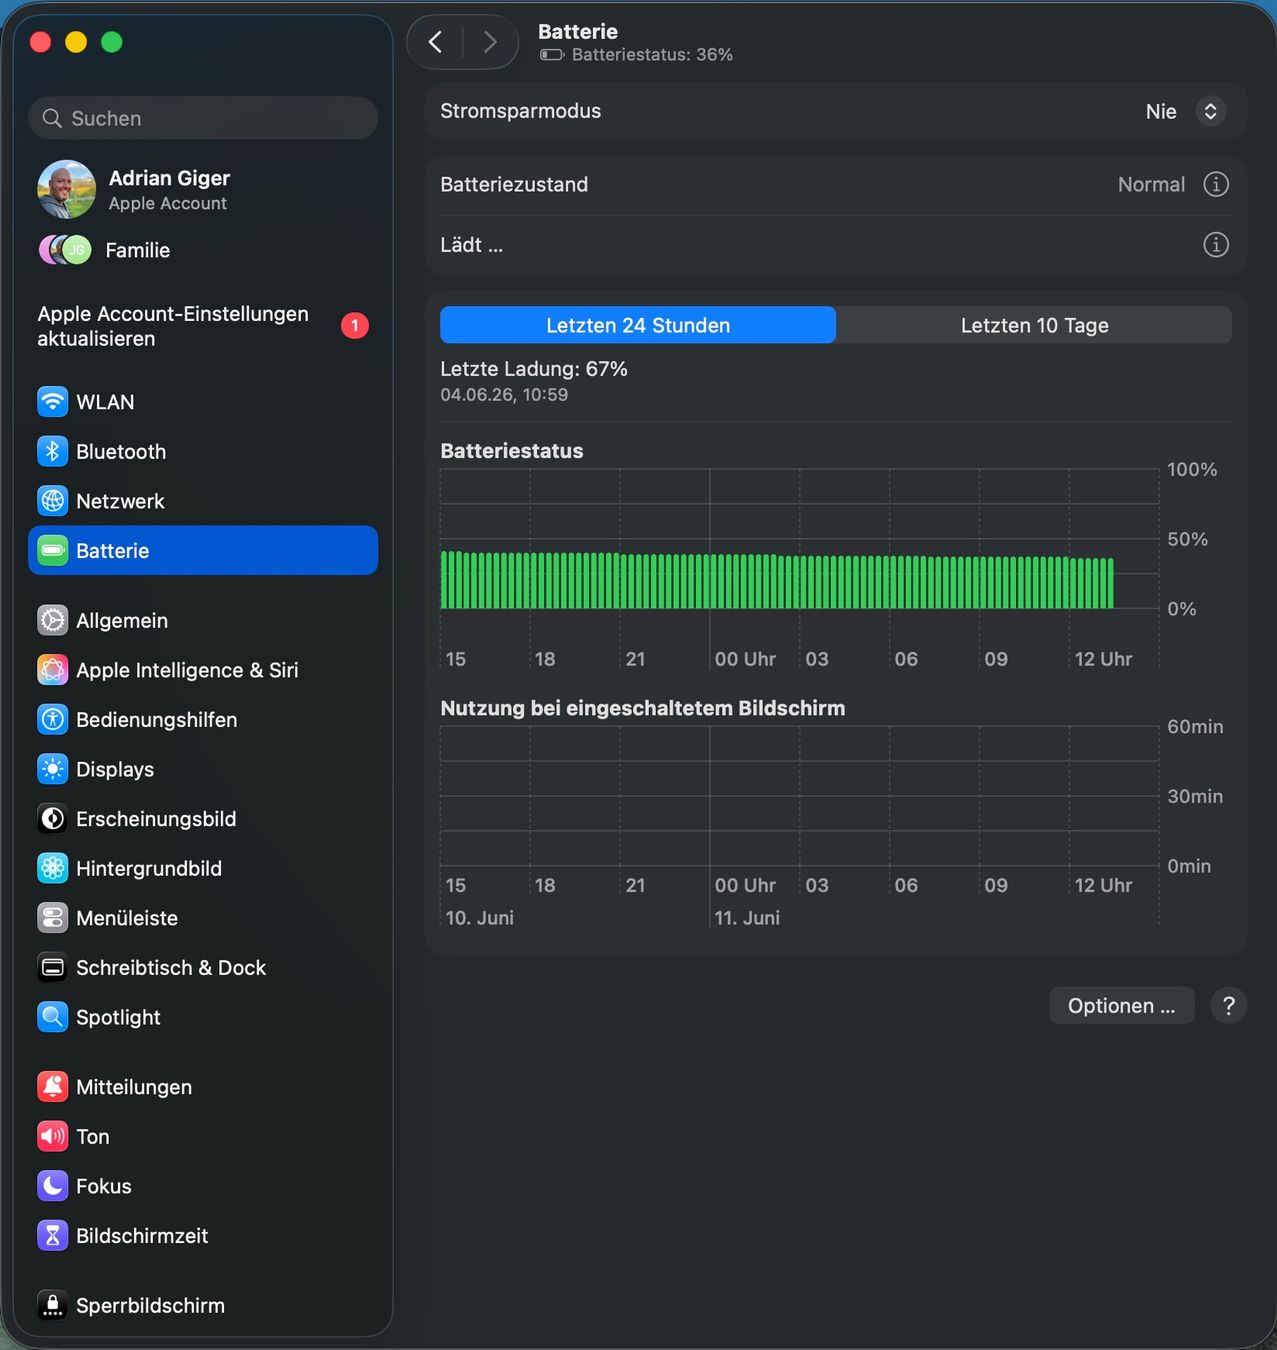The image size is (1277, 1350).
Task: Click the 'Batteriestatus: 36%' header text
Action: (652, 55)
